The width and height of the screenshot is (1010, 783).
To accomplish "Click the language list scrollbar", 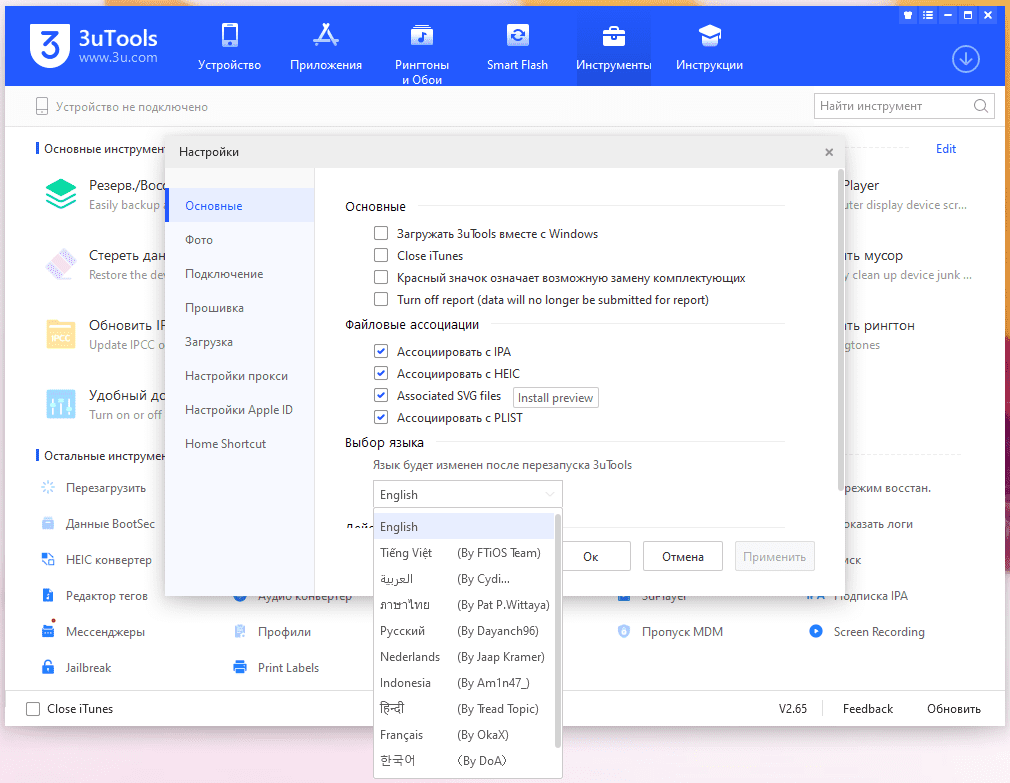I will (x=558, y=631).
